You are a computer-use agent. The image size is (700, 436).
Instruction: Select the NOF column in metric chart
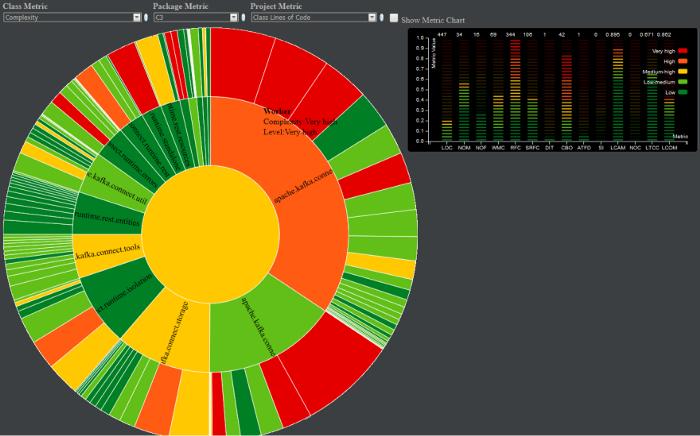click(x=481, y=90)
